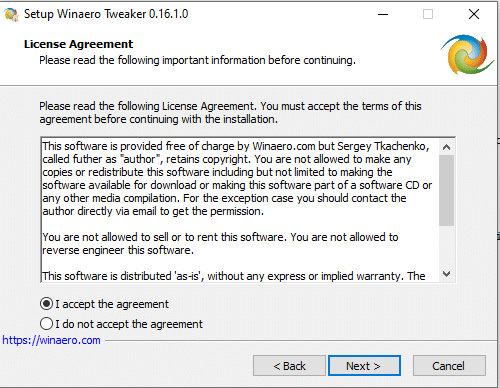Close the Winaero Tweaker setup window

click(x=474, y=14)
